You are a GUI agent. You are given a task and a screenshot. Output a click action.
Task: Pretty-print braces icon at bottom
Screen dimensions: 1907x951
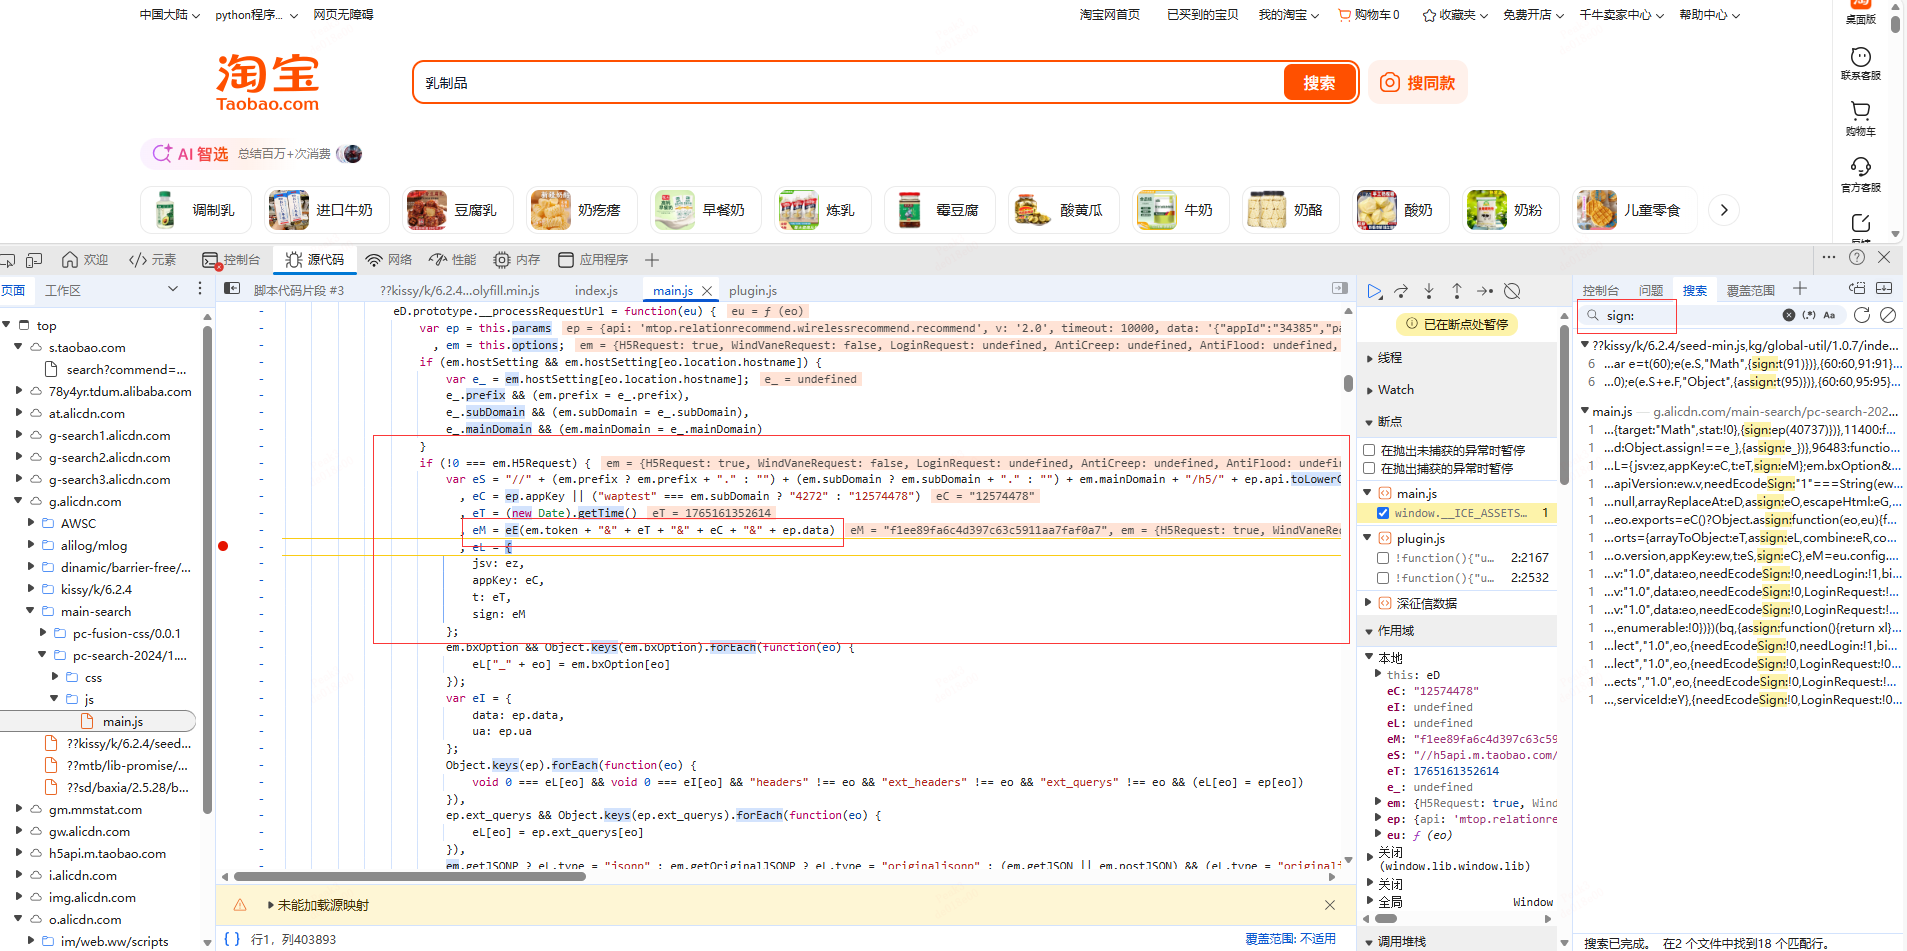[232, 939]
